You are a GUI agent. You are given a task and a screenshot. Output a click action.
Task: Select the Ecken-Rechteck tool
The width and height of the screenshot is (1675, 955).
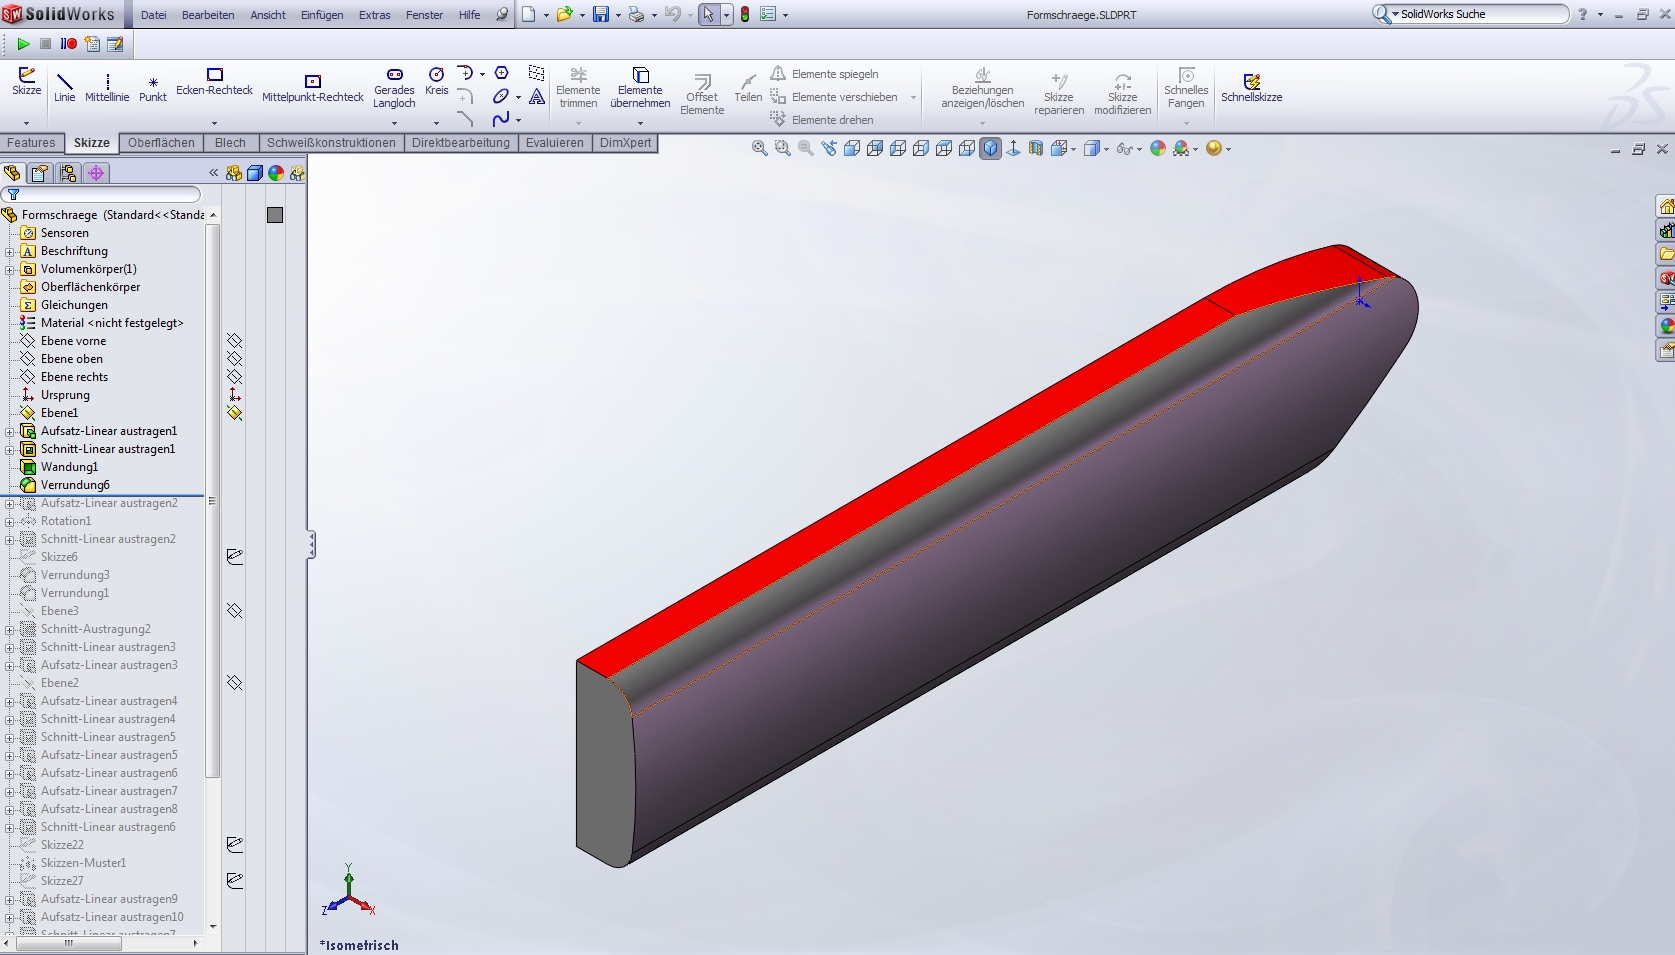[214, 82]
